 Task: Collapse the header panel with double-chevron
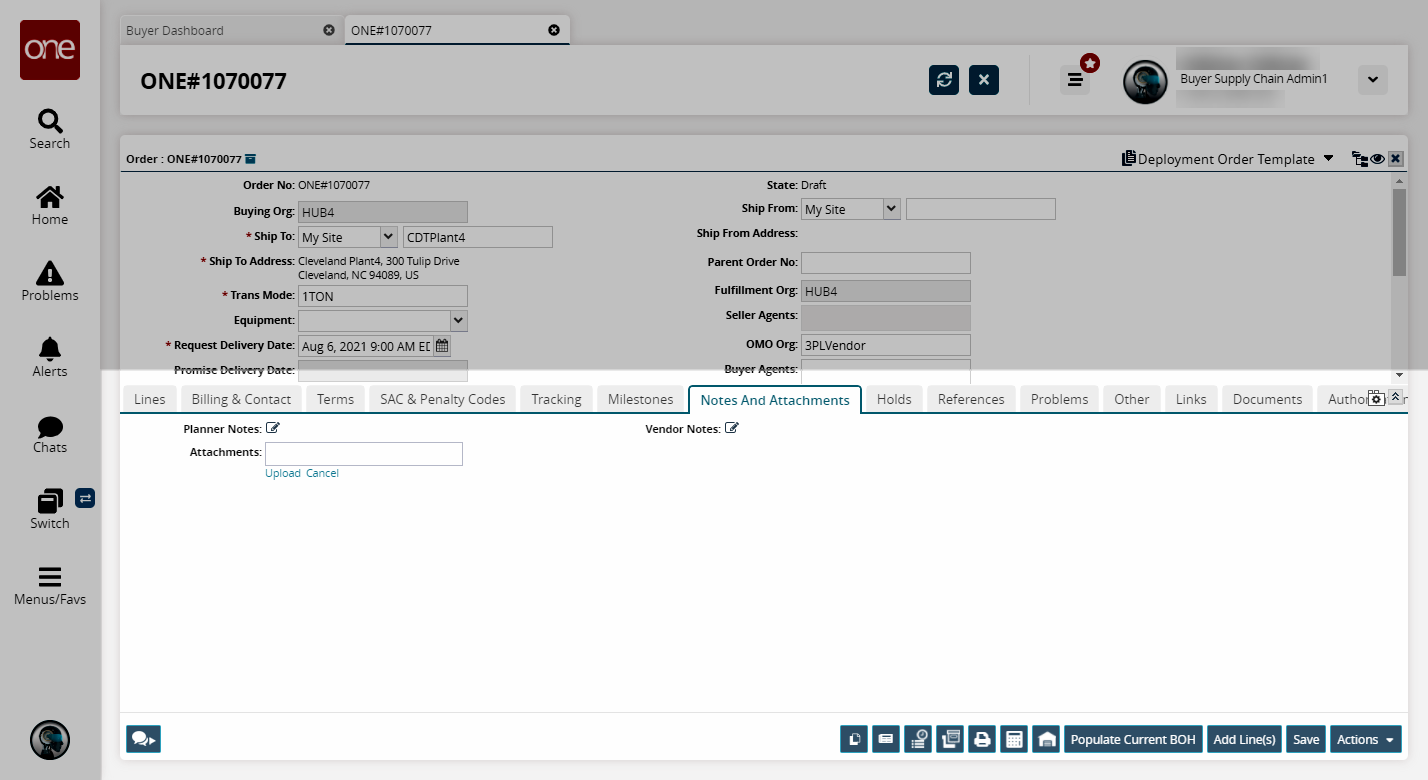1396,396
